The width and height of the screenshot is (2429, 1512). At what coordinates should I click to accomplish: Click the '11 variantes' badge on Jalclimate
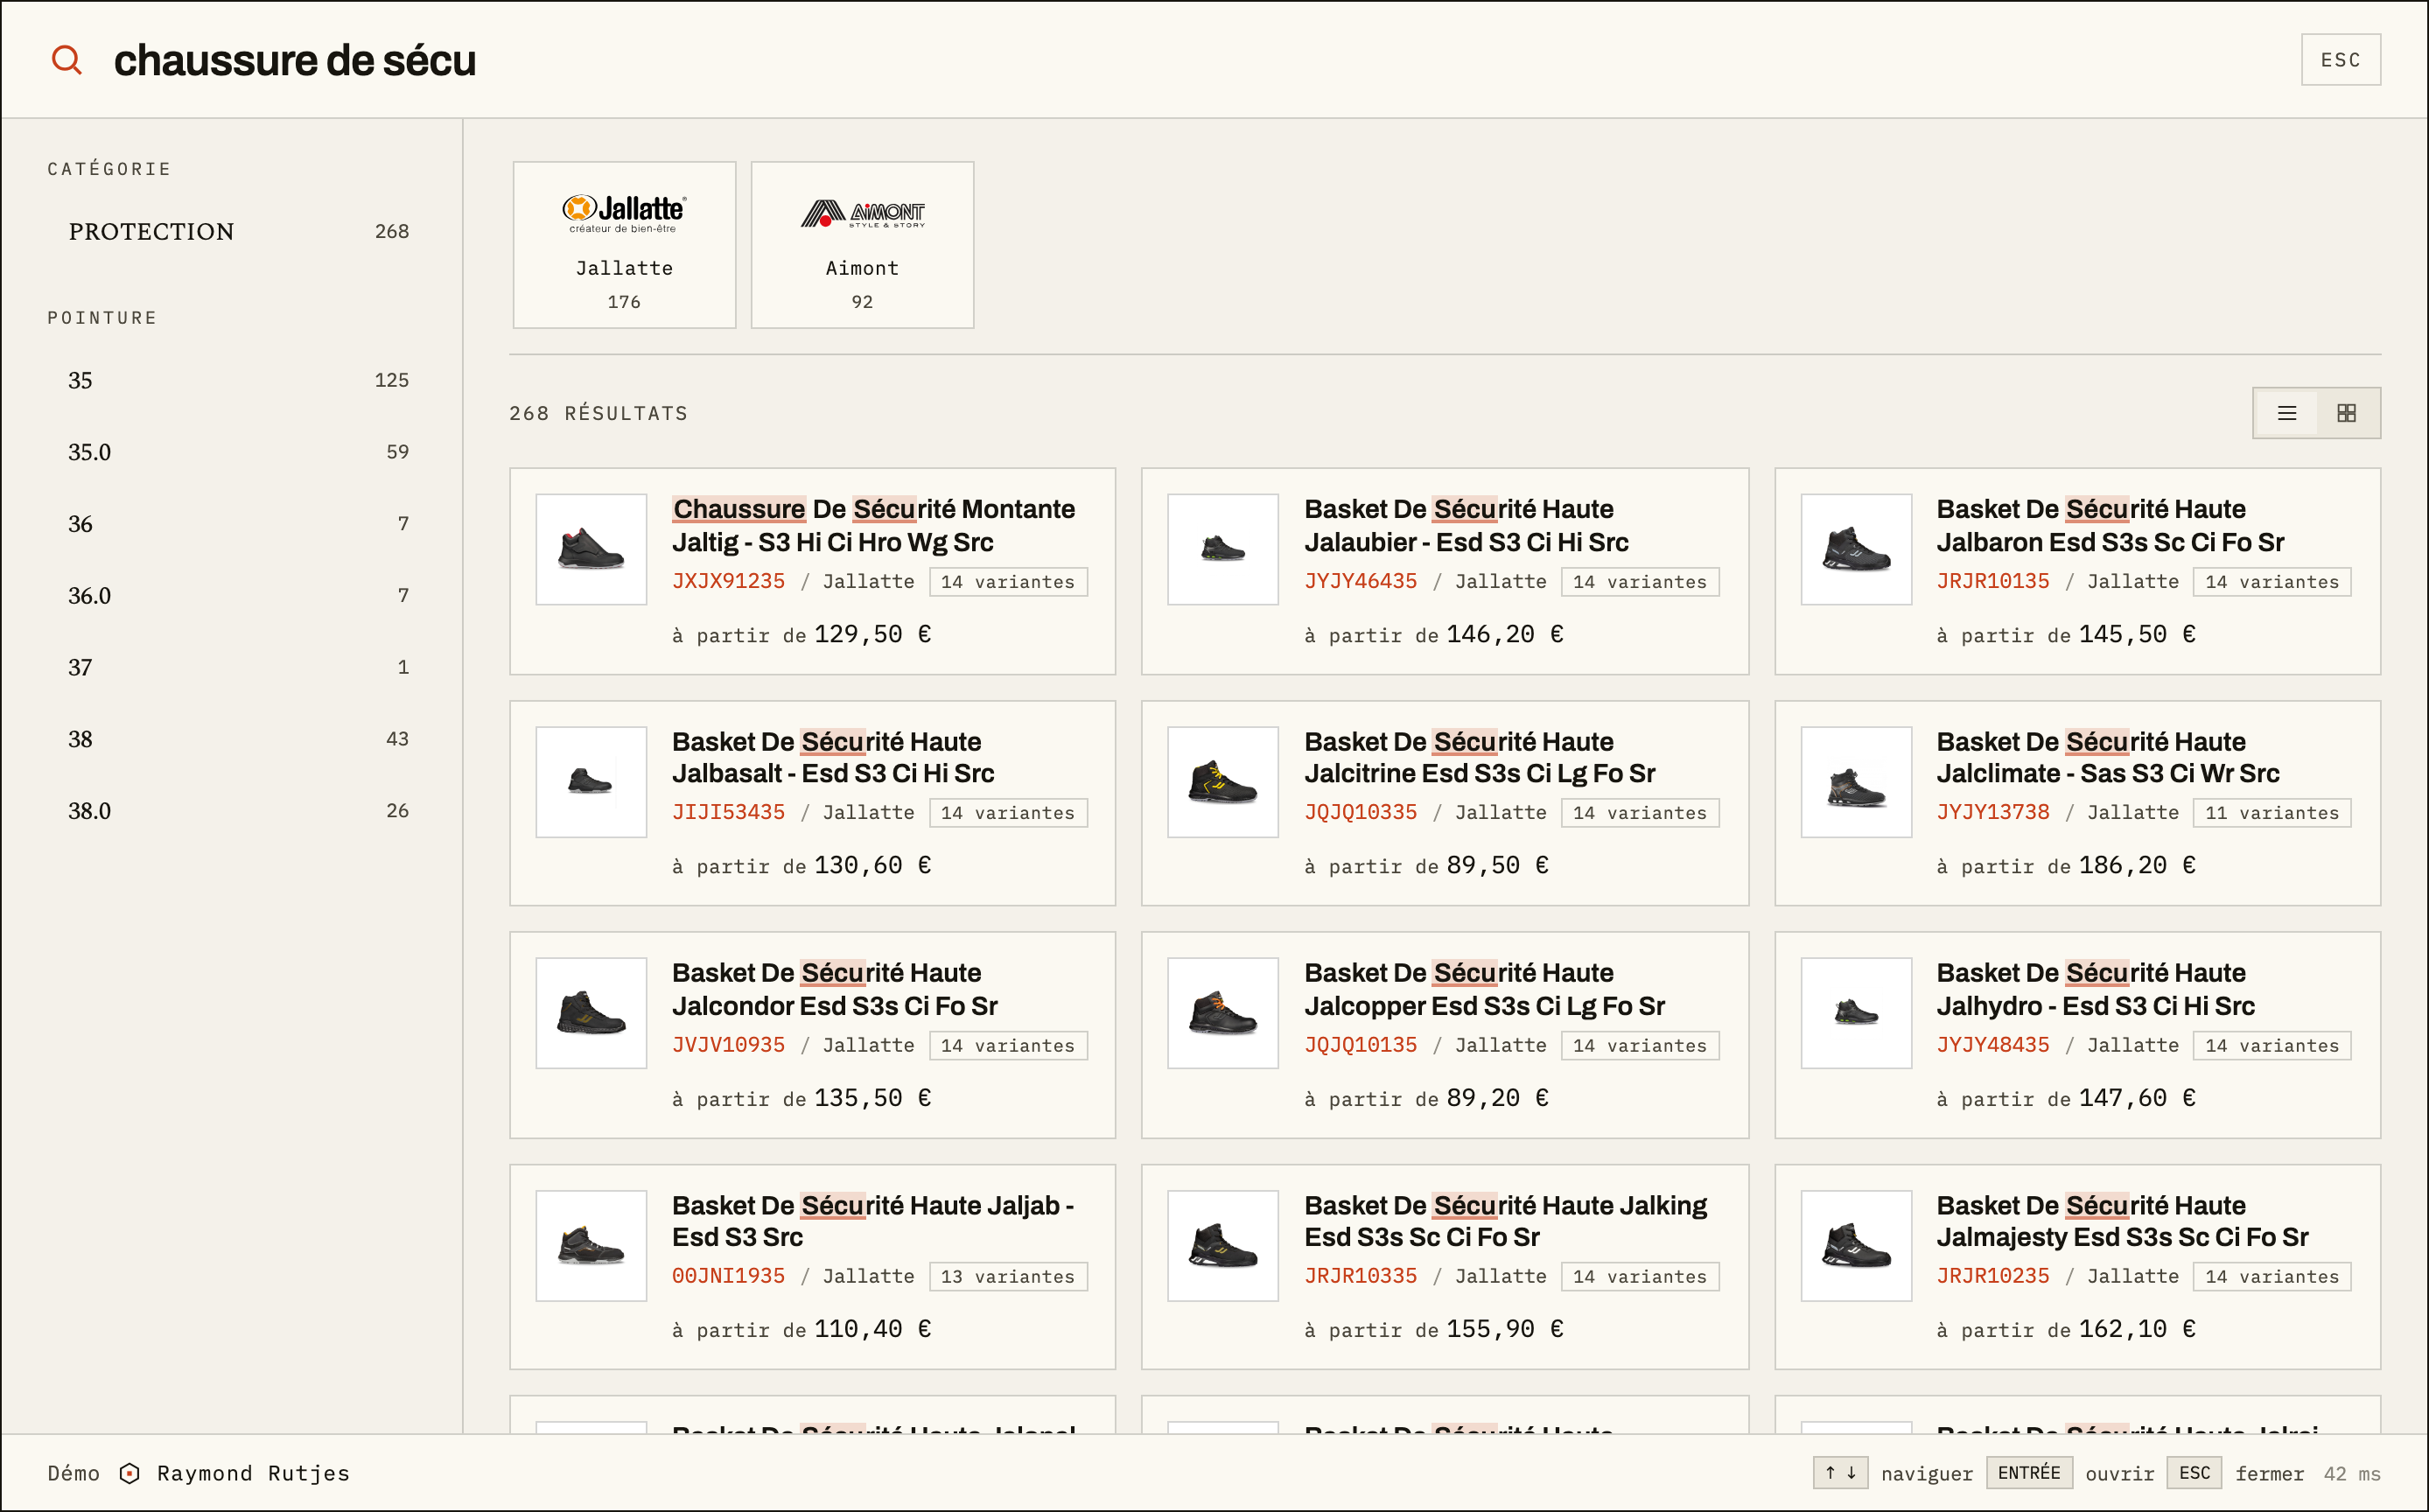[x=2272, y=813]
